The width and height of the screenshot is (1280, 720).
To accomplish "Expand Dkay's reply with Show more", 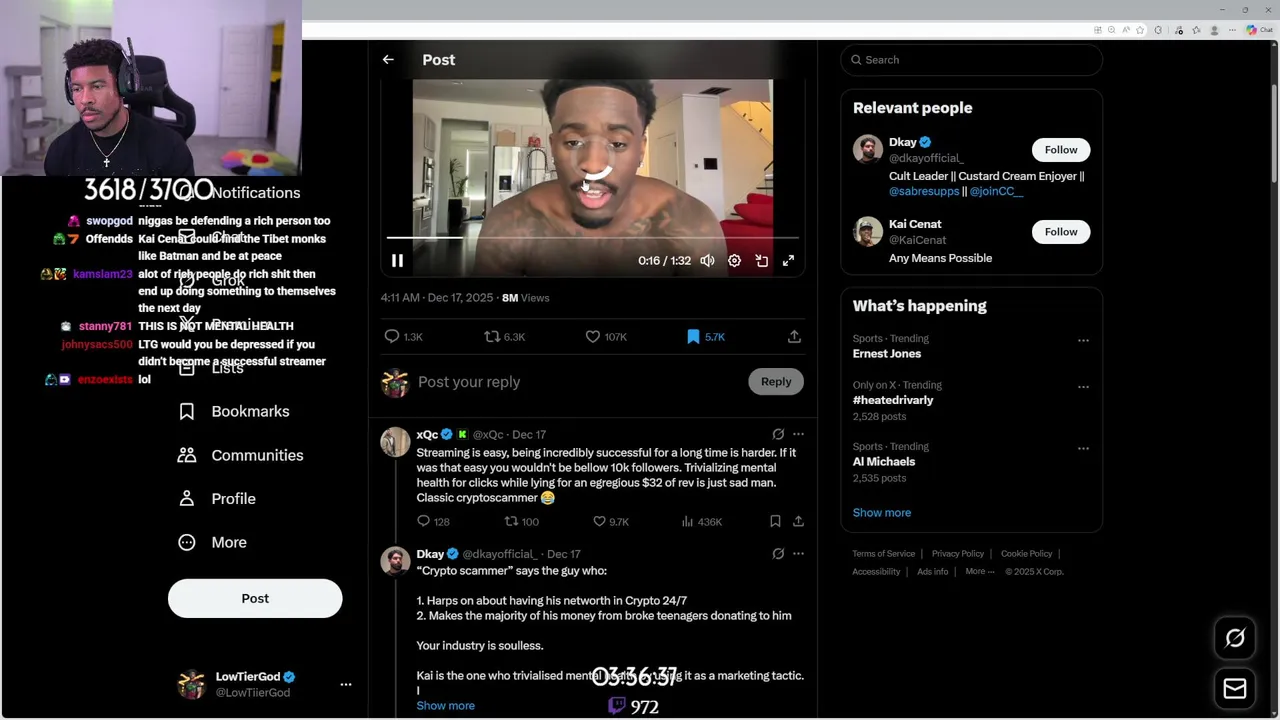I will coord(445,706).
